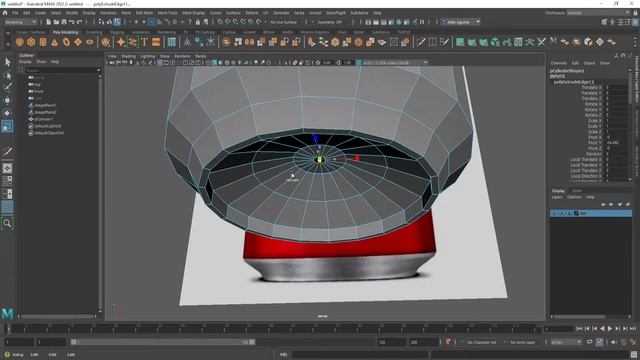The width and height of the screenshot is (640, 360).
Task: Open the Outliner Display menu
Action: click(25, 62)
